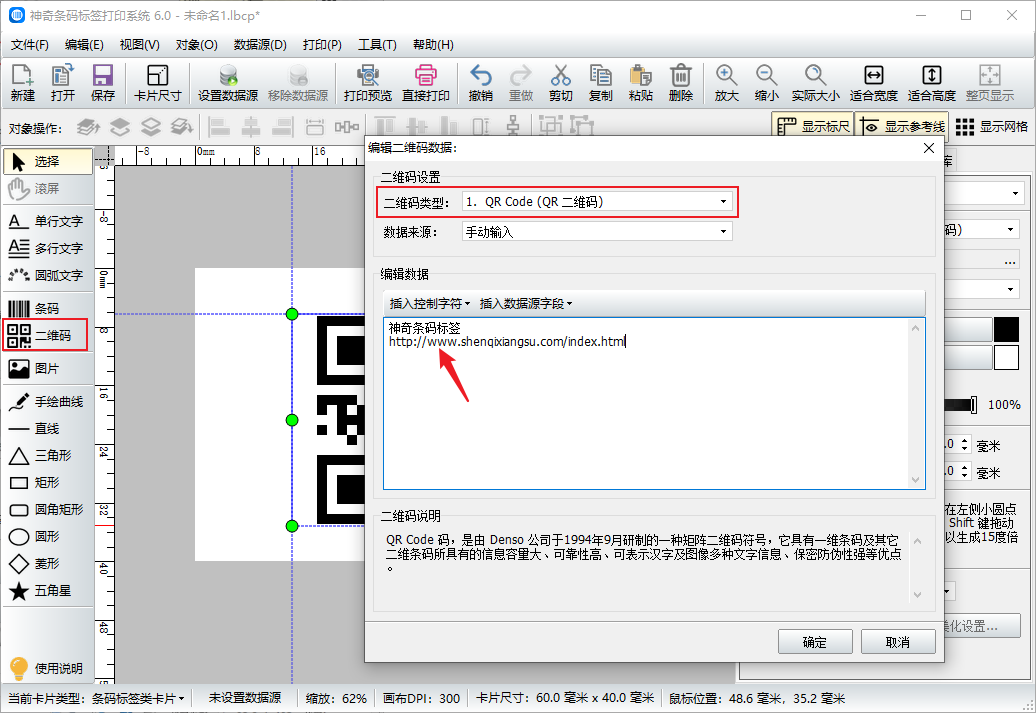Click the 适合宽度 fit width icon
This screenshot has height=713, width=1036.
873,83
